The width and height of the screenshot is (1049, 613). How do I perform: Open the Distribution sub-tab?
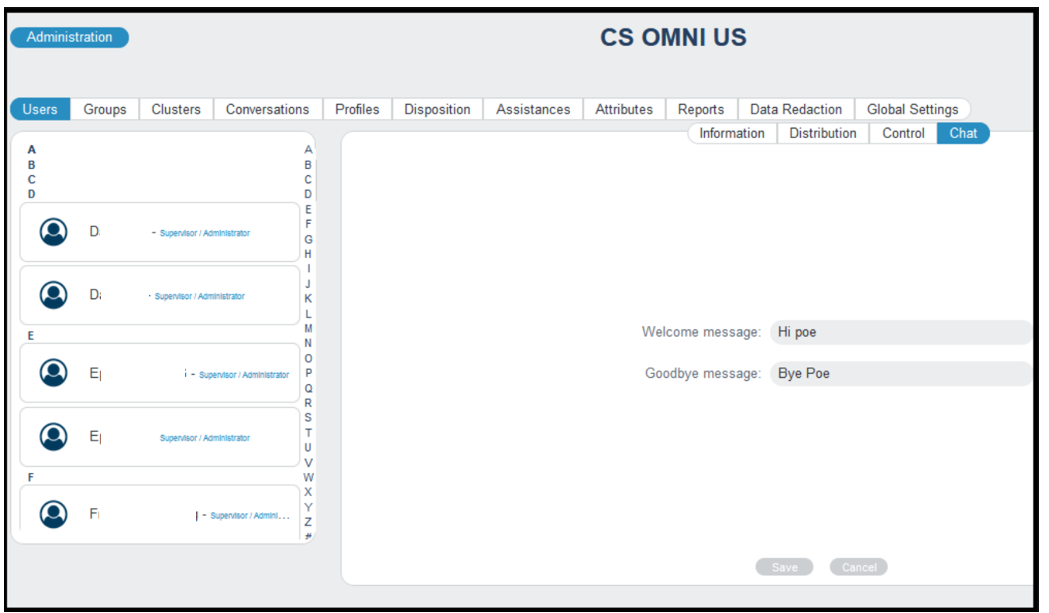[x=823, y=133]
